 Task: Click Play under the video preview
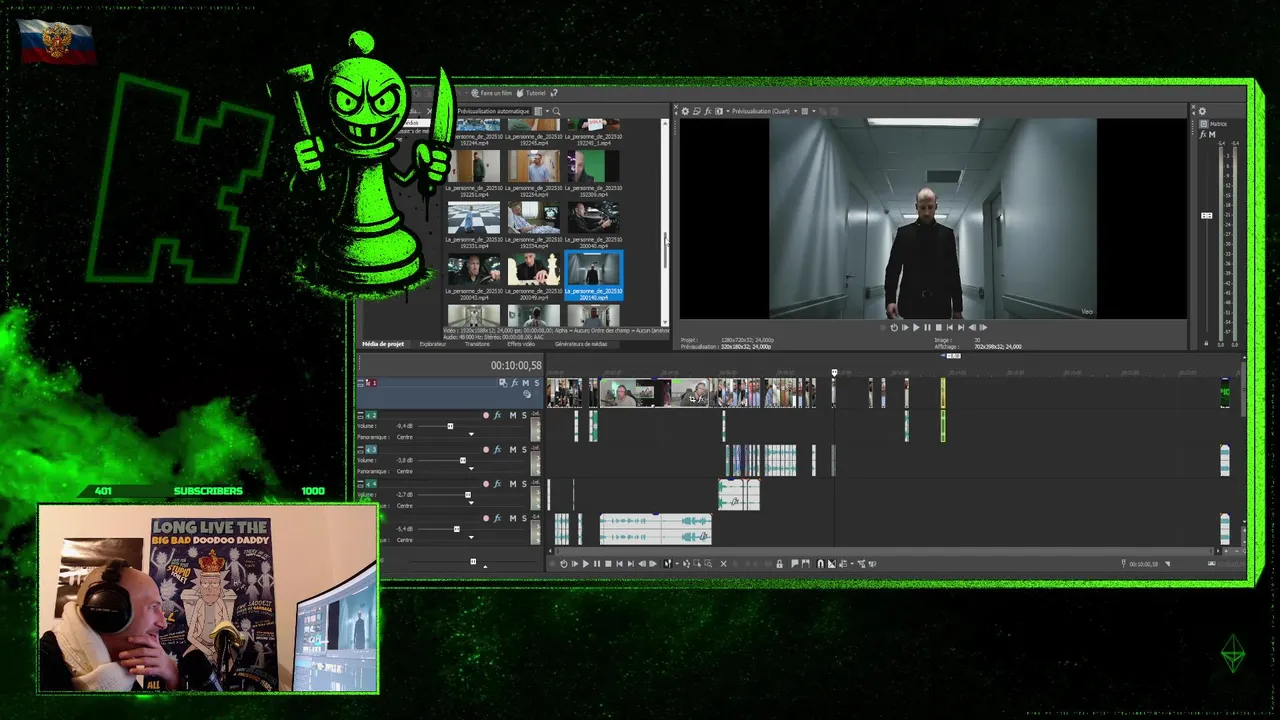pos(916,327)
